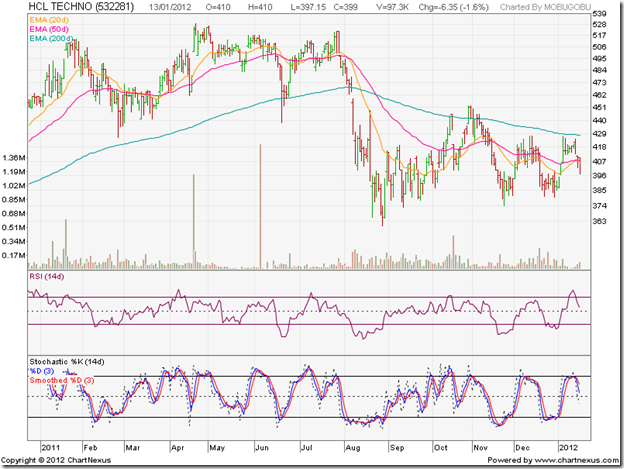Image resolution: width=624 pixels, height=469 pixels.
Task: Click the tallest volume spike in June
Action: click(260, 206)
